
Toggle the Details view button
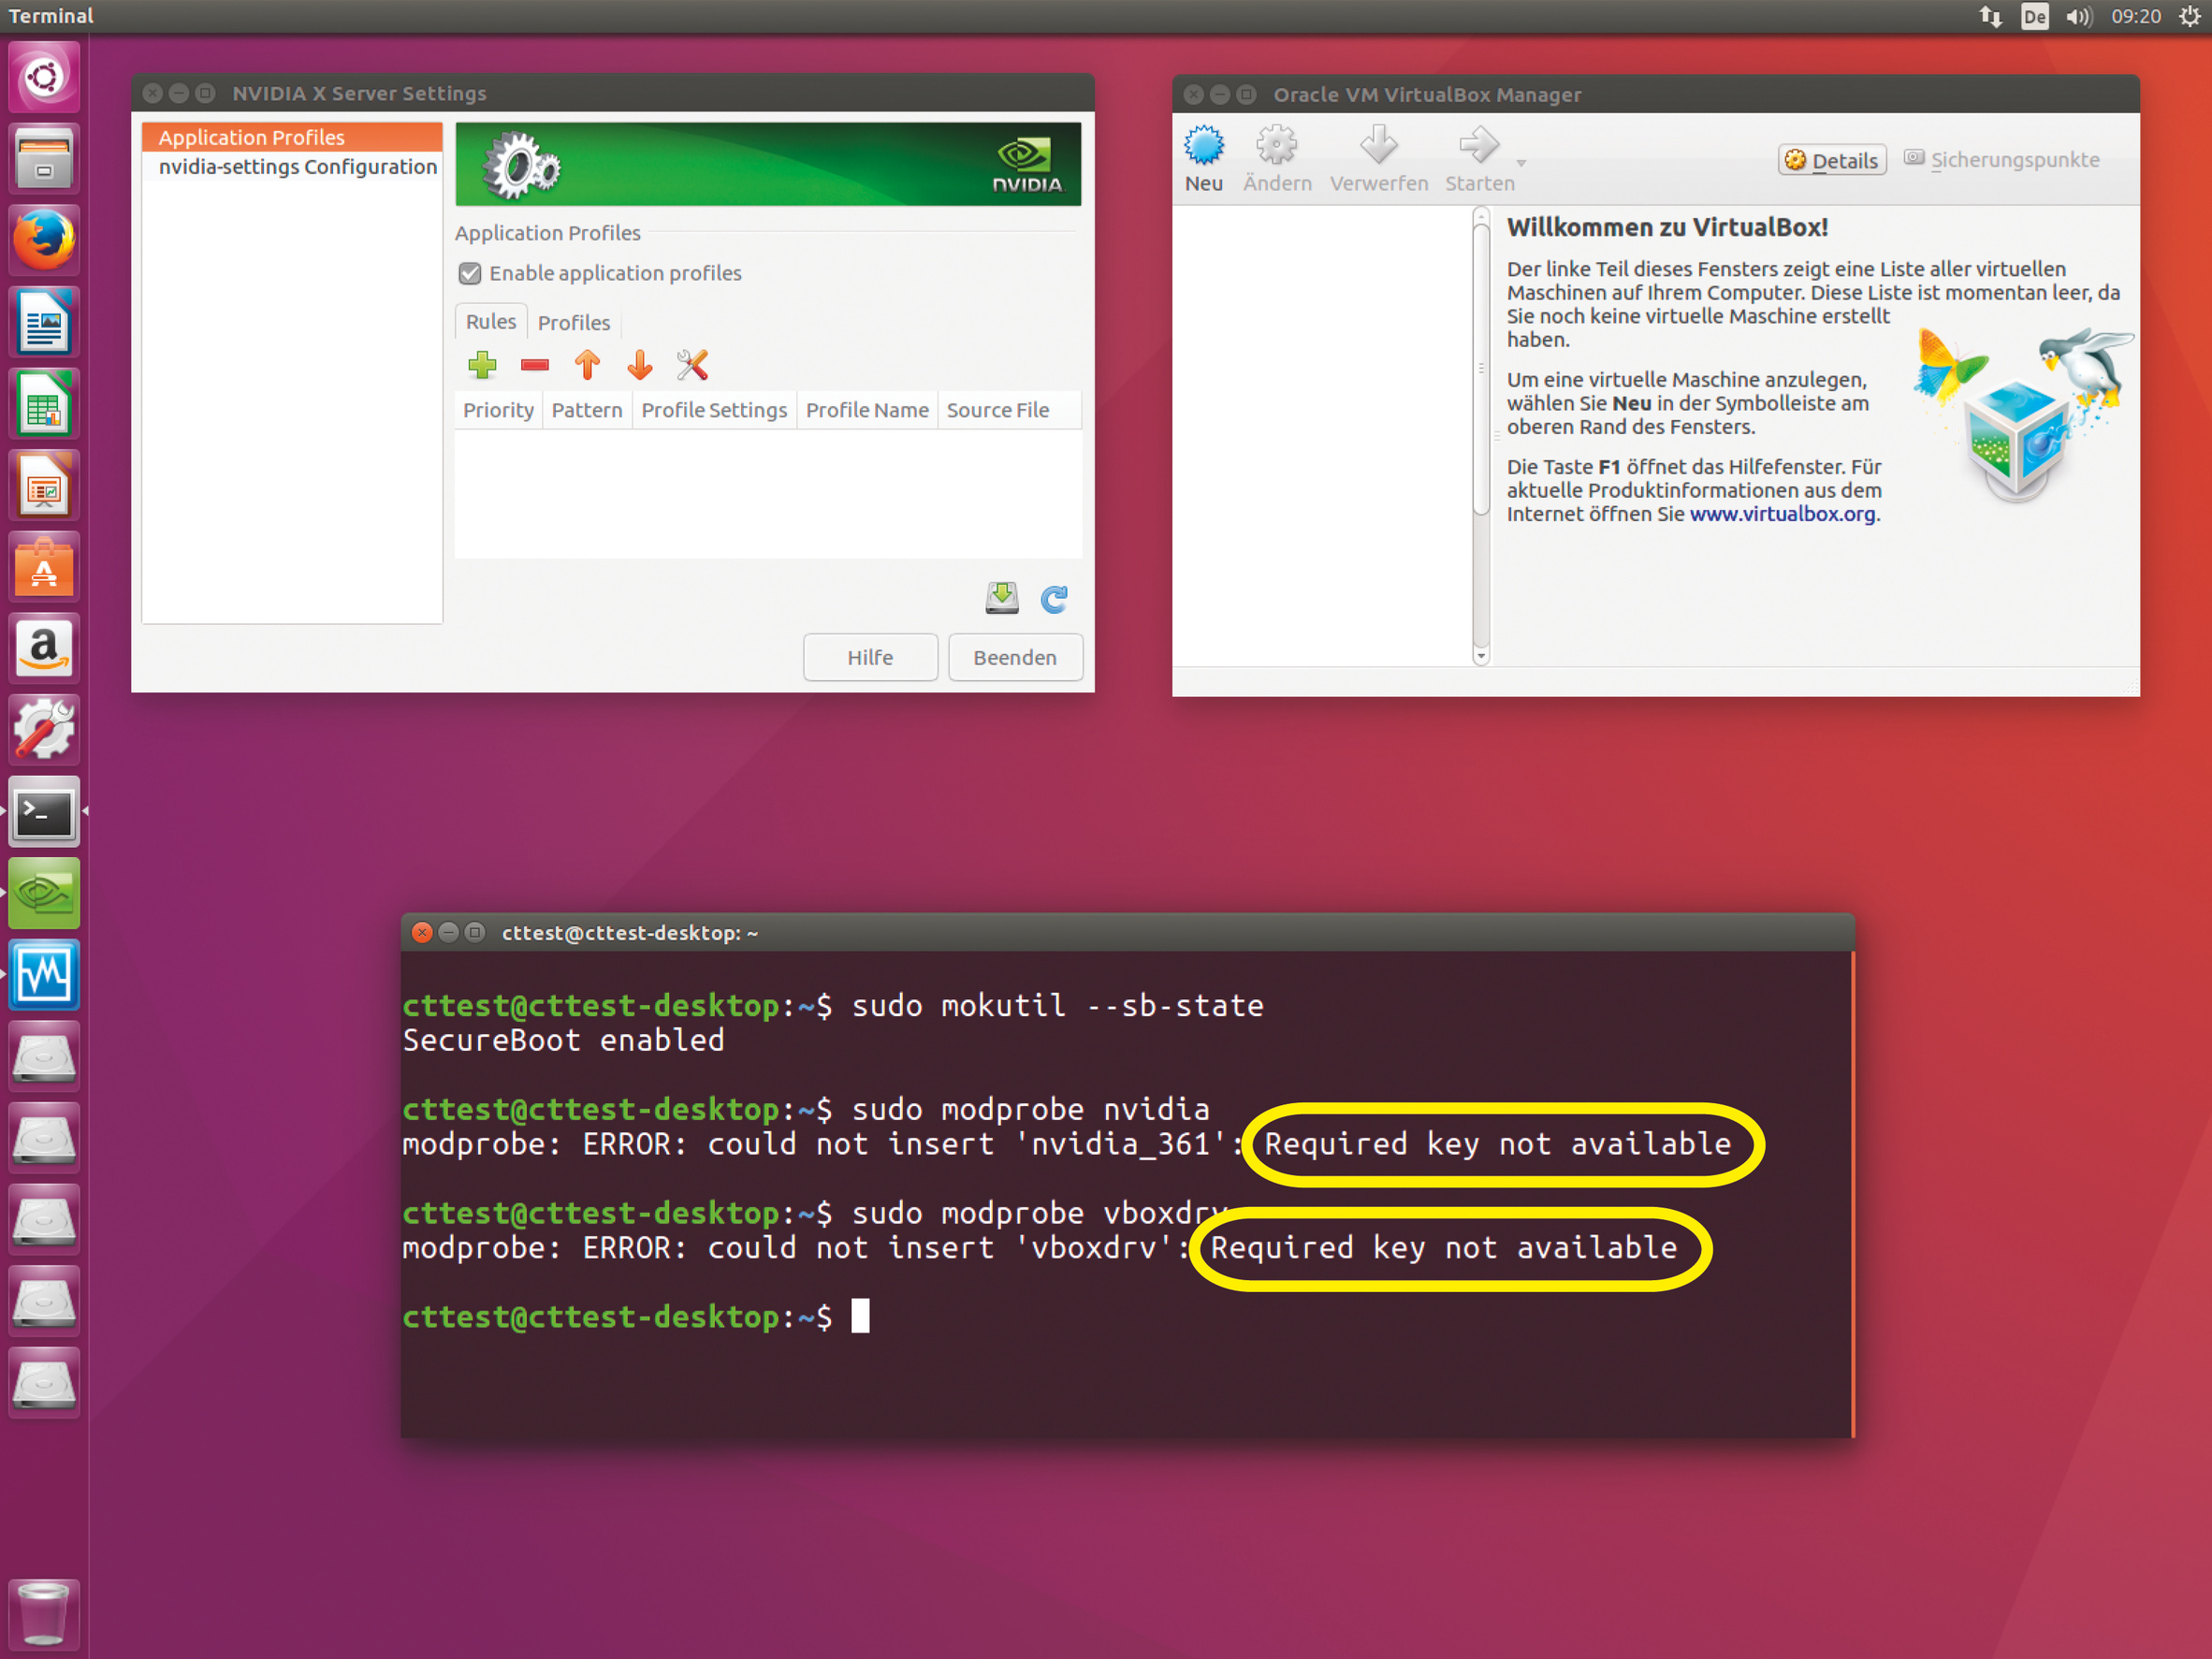click(x=1831, y=160)
